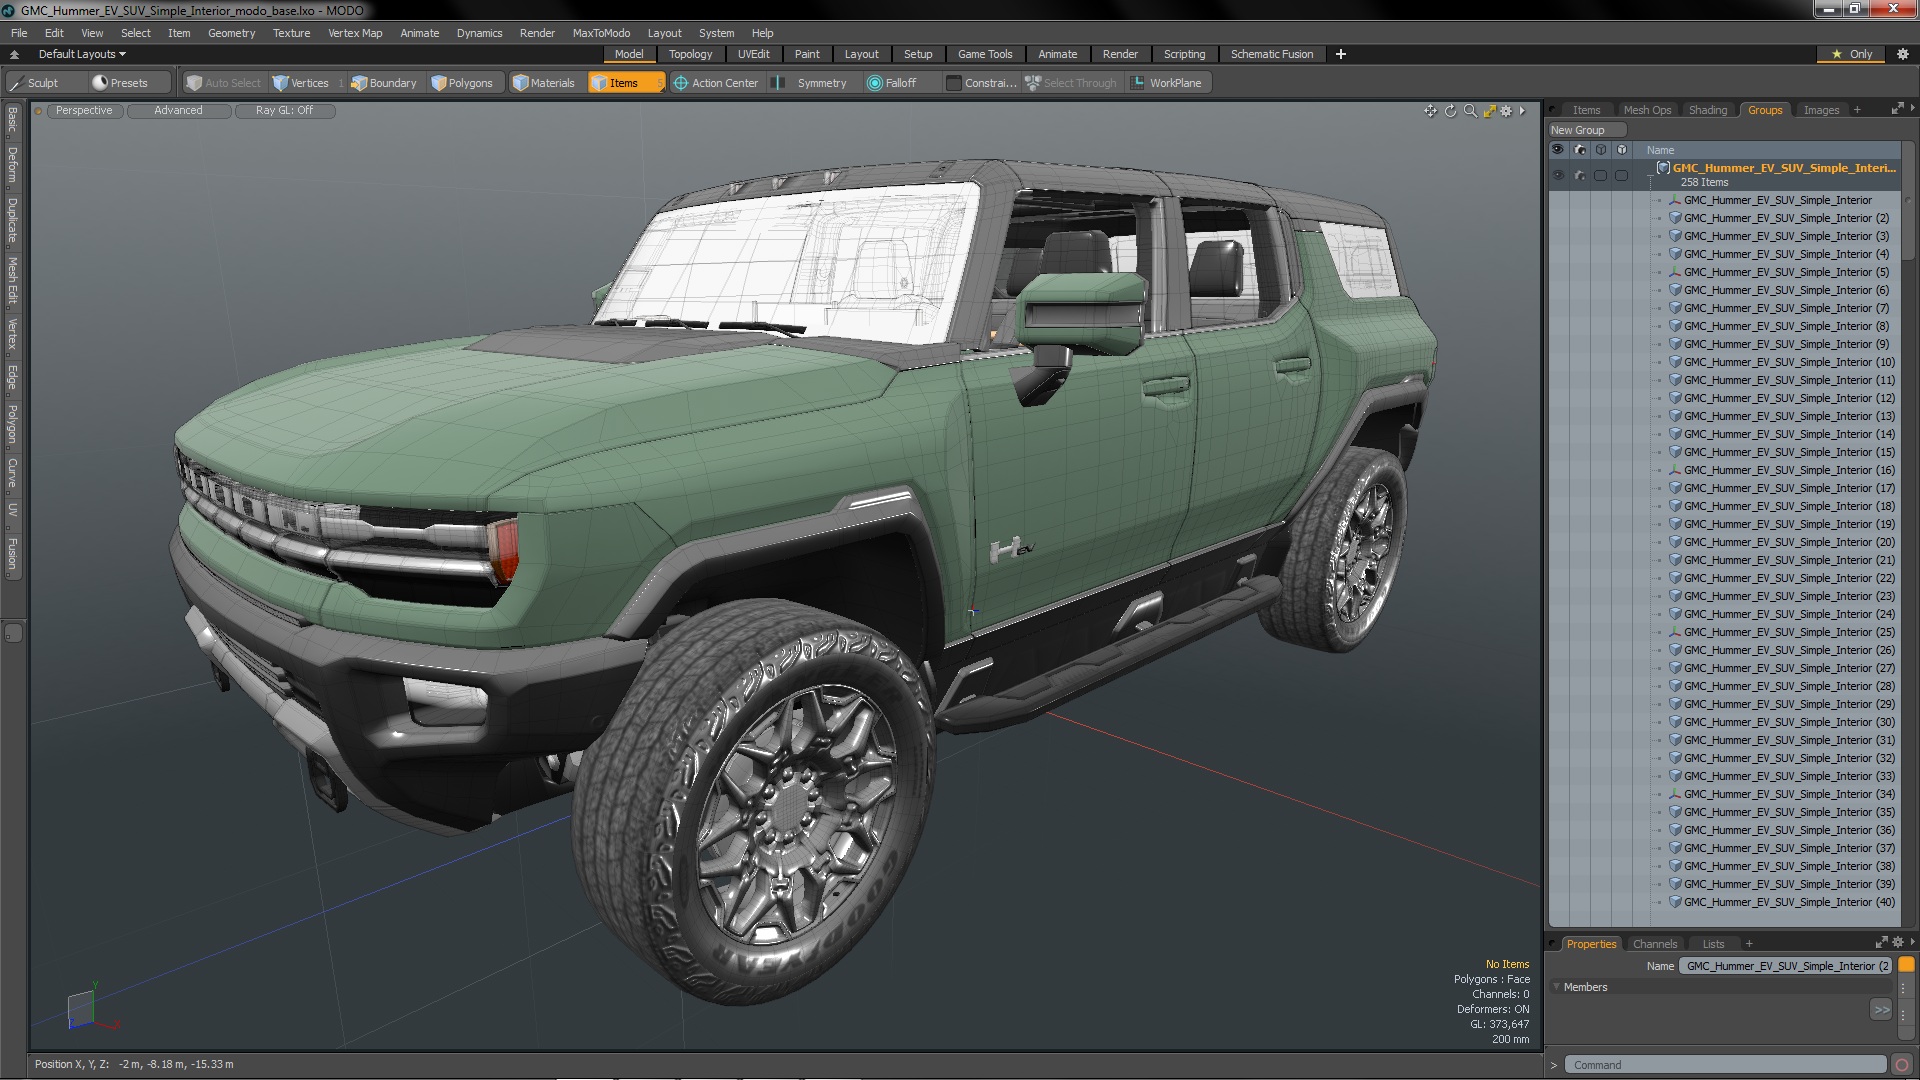
Task: Expand more properties with the >> button
Action: (1881, 1010)
